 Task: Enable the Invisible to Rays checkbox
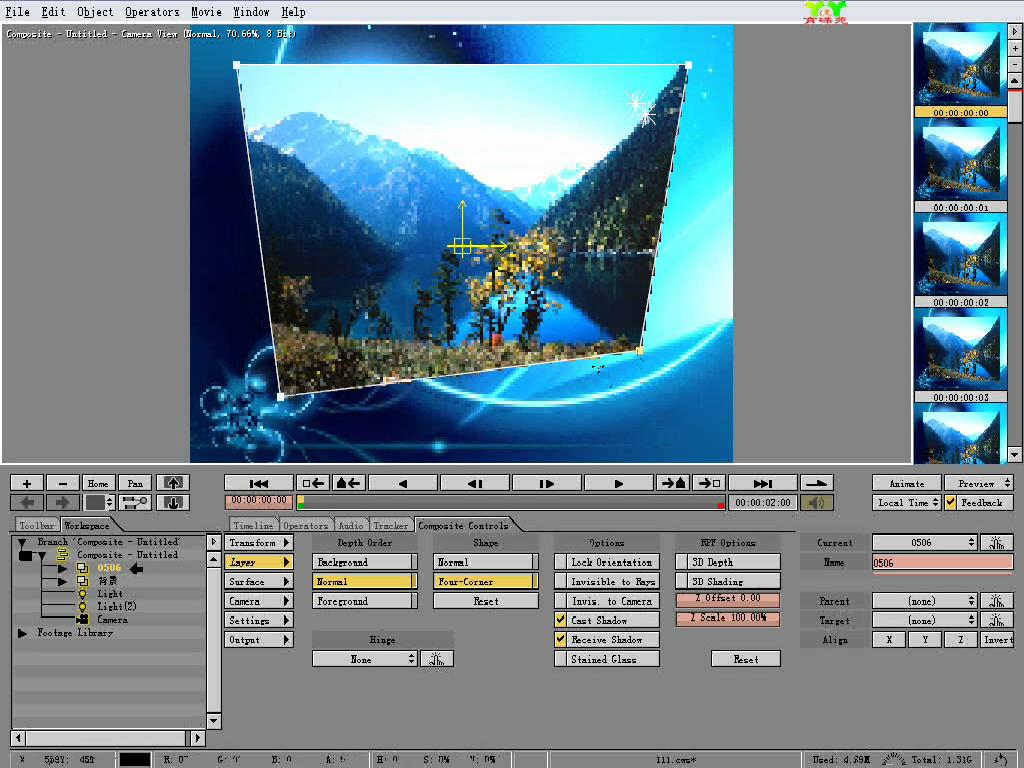[x=560, y=581]
